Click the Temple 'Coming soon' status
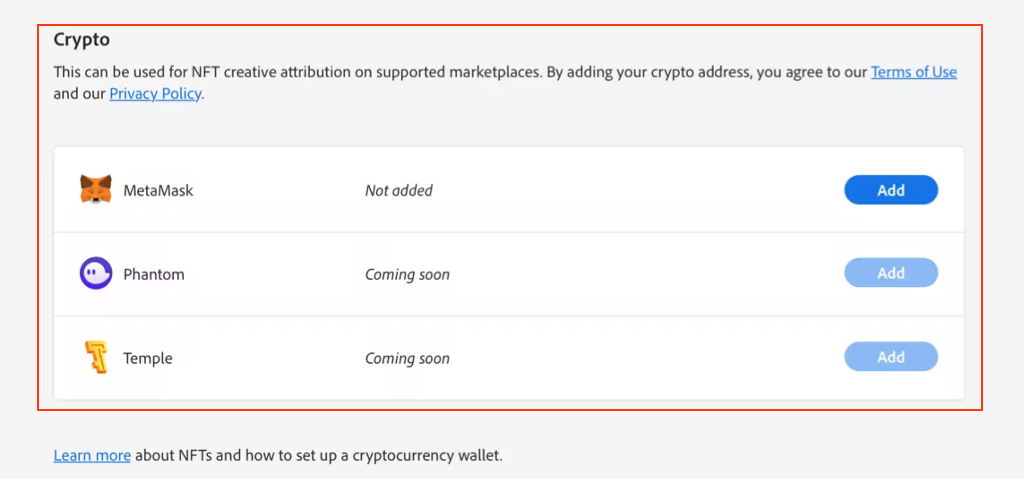The width and height of the screenshot is (1024, 479). (407, 358)
